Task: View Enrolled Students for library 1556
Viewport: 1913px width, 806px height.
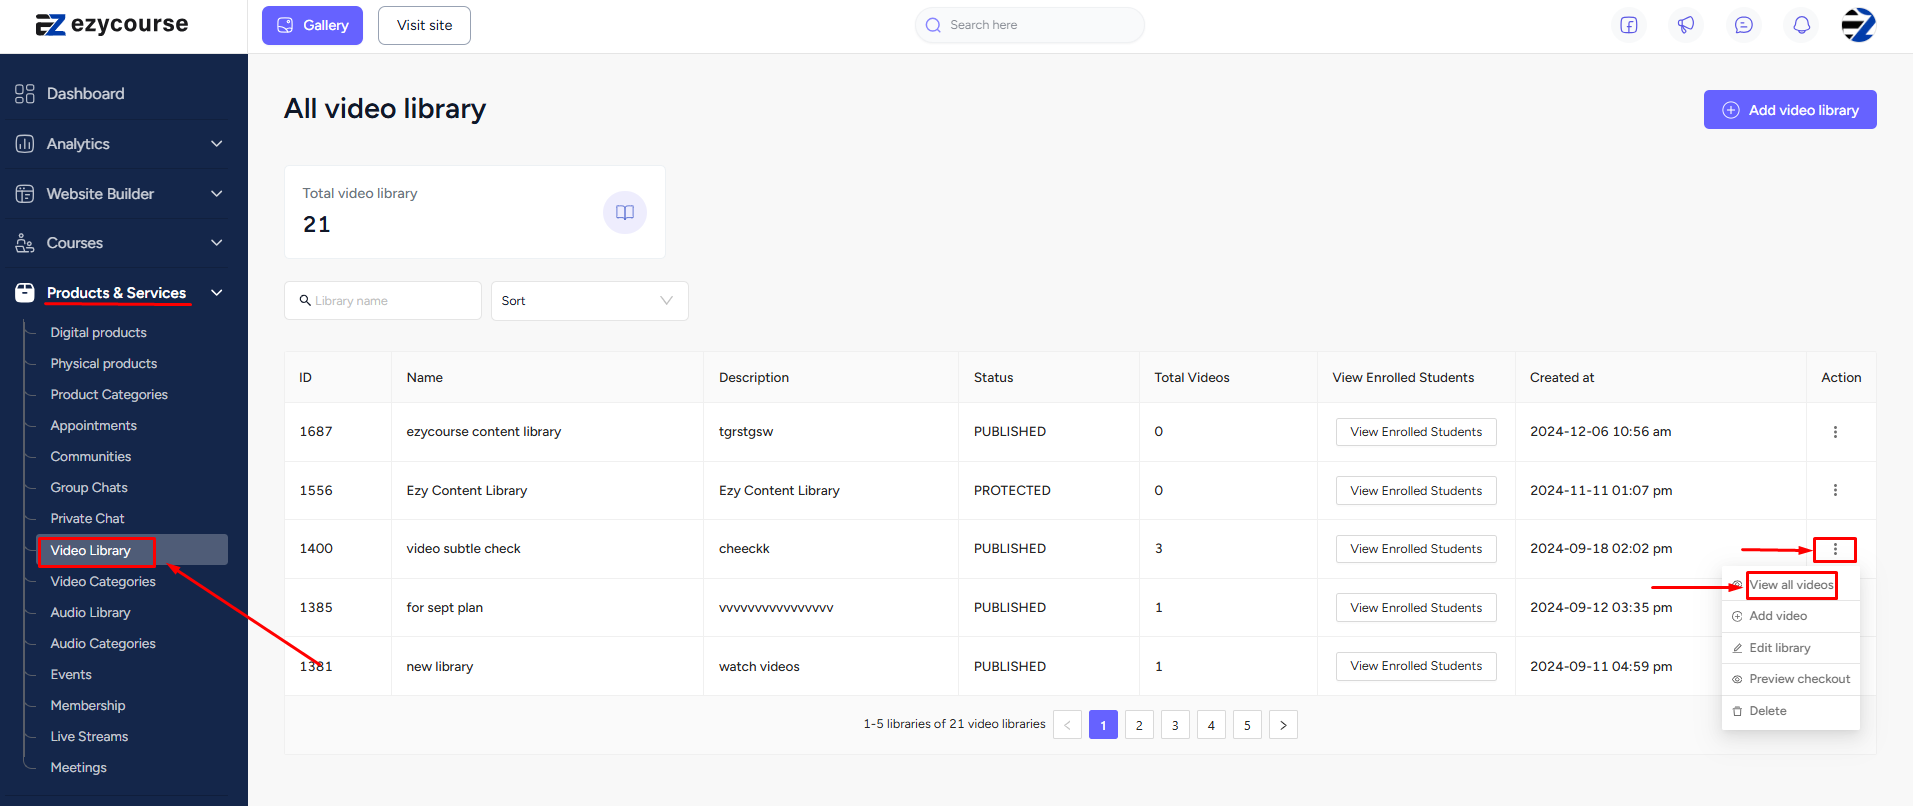Action: click(x=1416, y=491)
